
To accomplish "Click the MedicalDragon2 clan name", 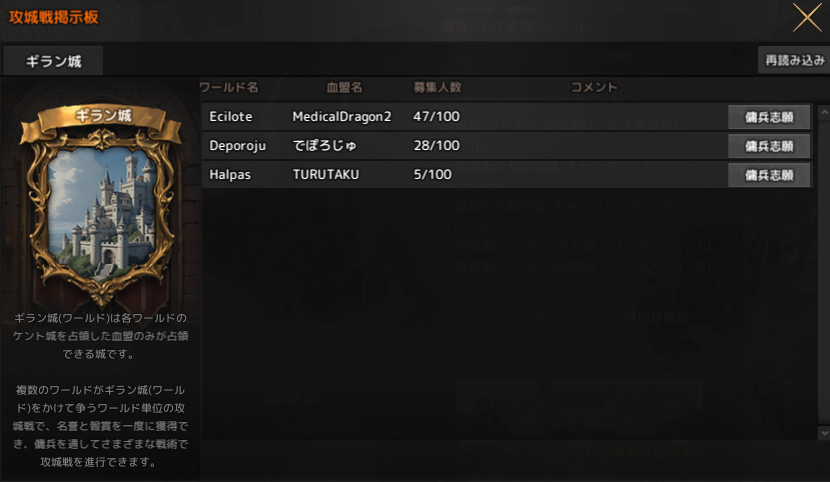I will pos(341,116).
